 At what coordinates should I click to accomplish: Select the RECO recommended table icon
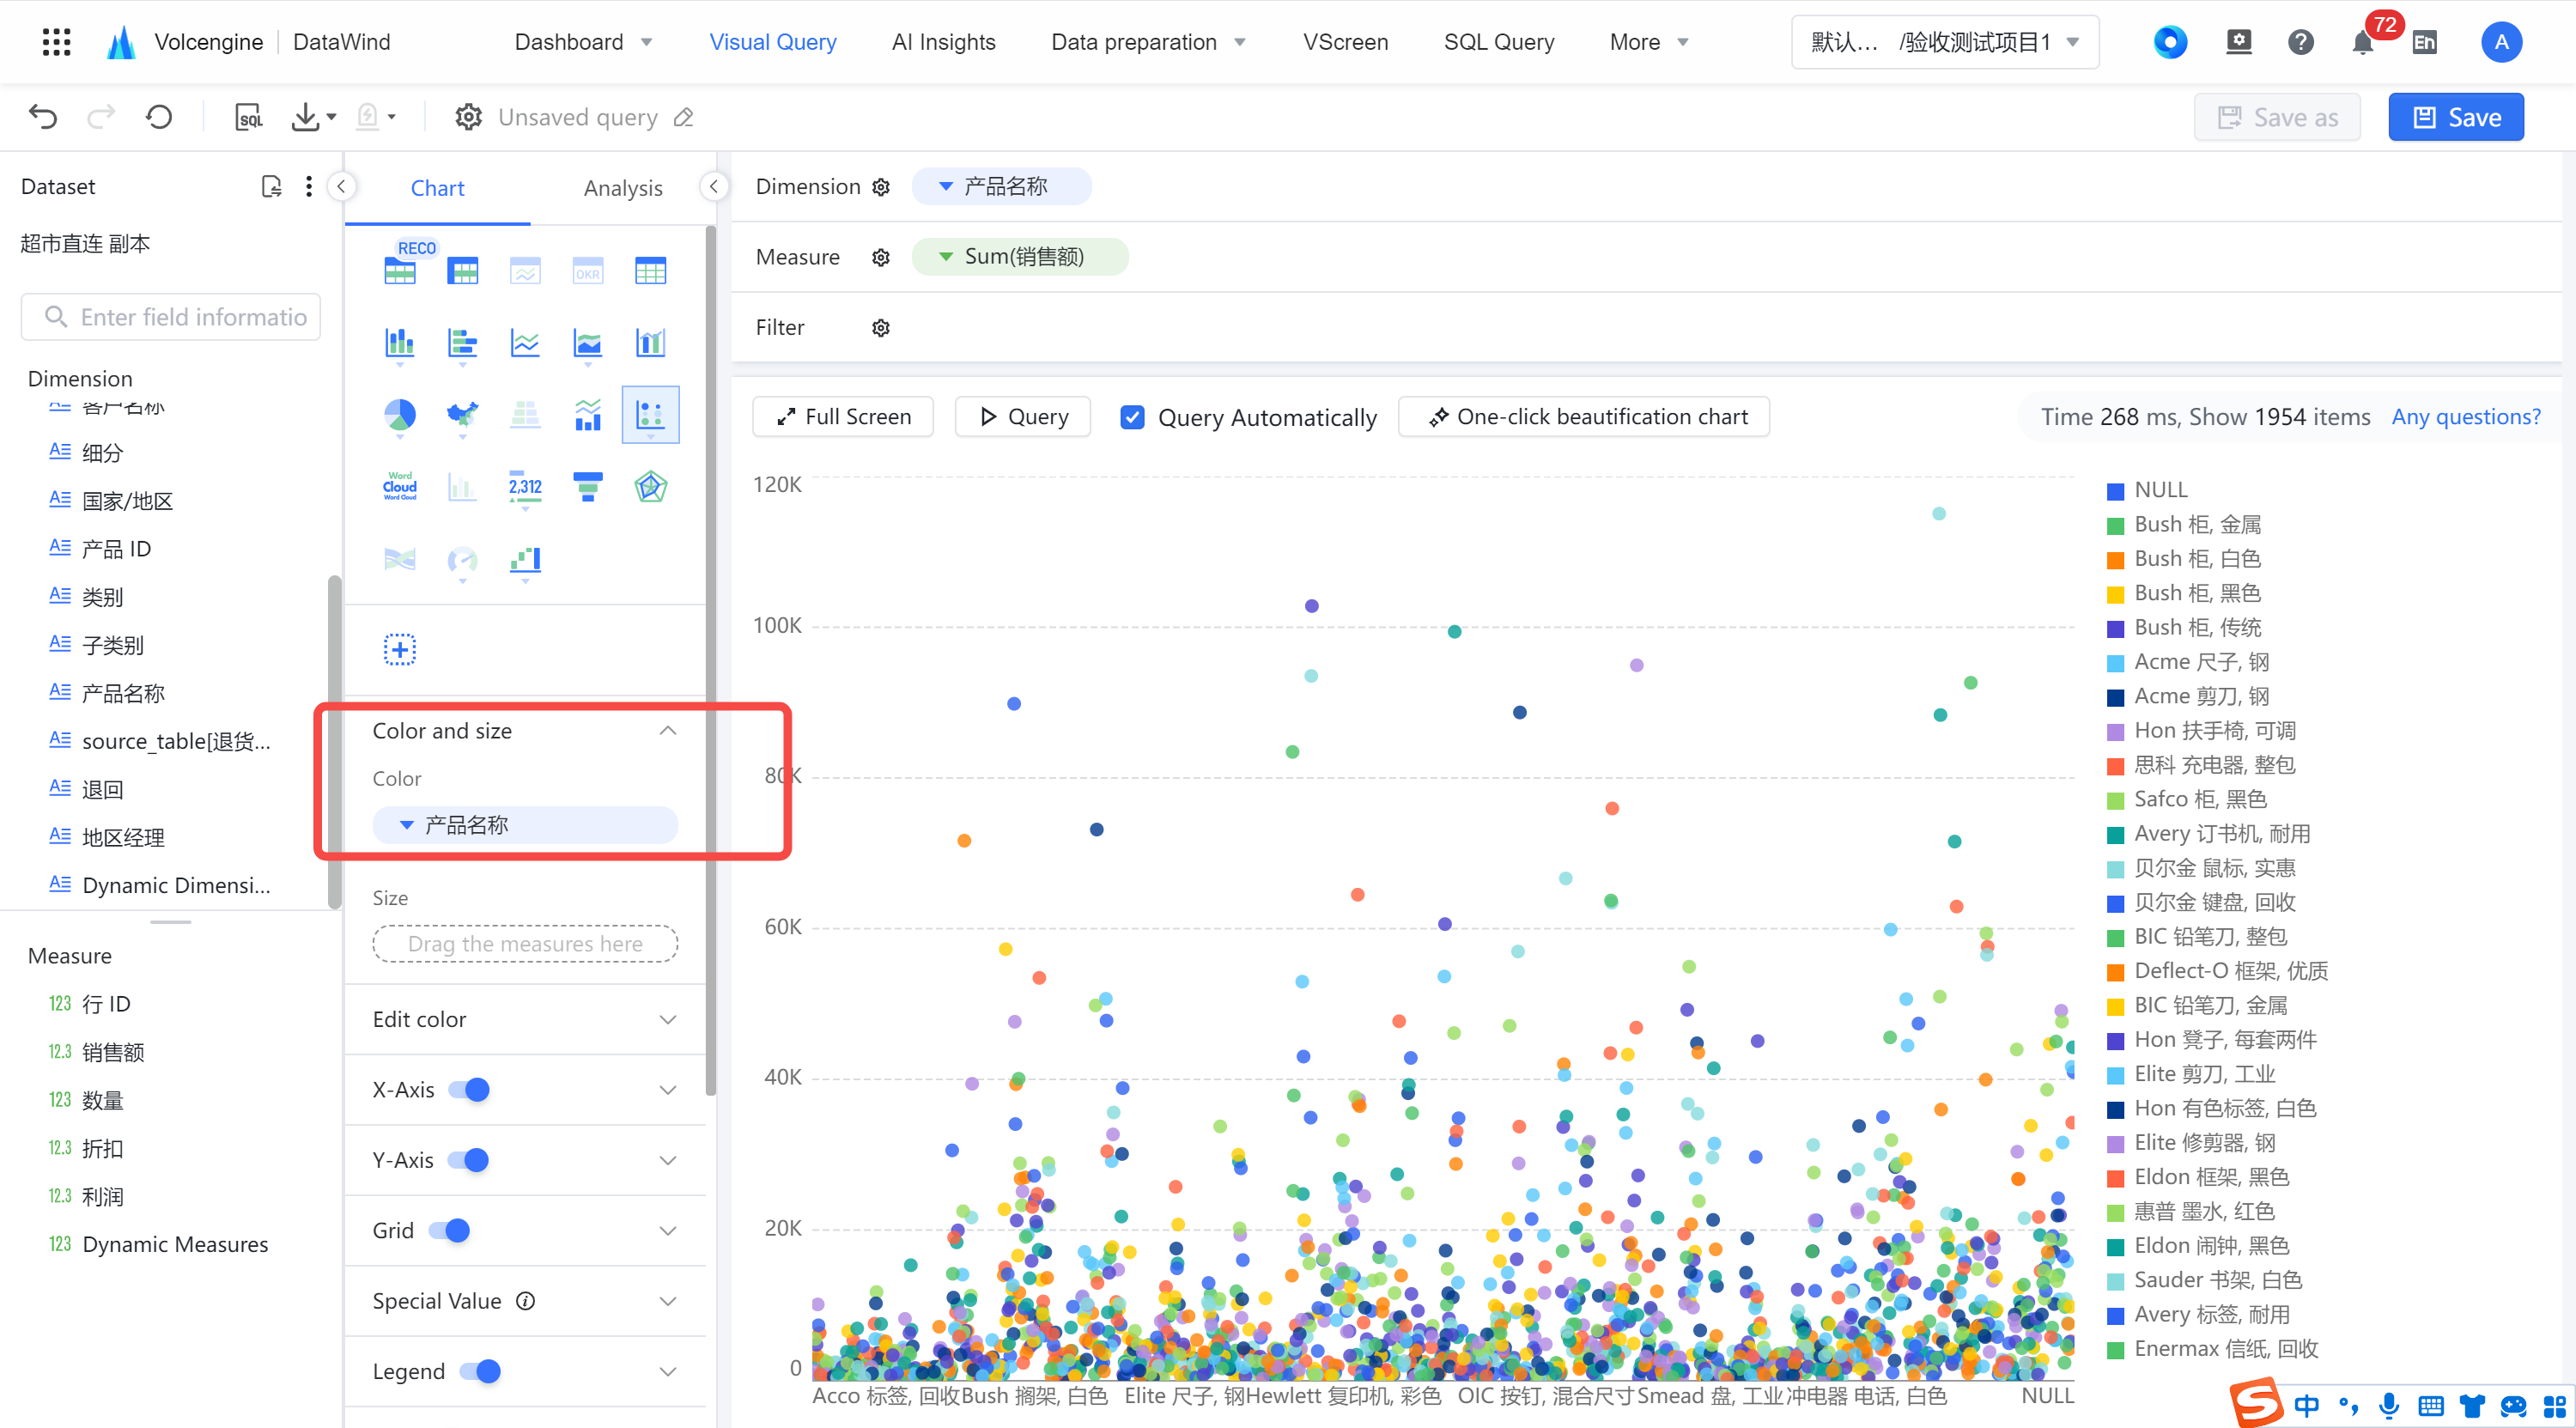[x=399, y=268]
